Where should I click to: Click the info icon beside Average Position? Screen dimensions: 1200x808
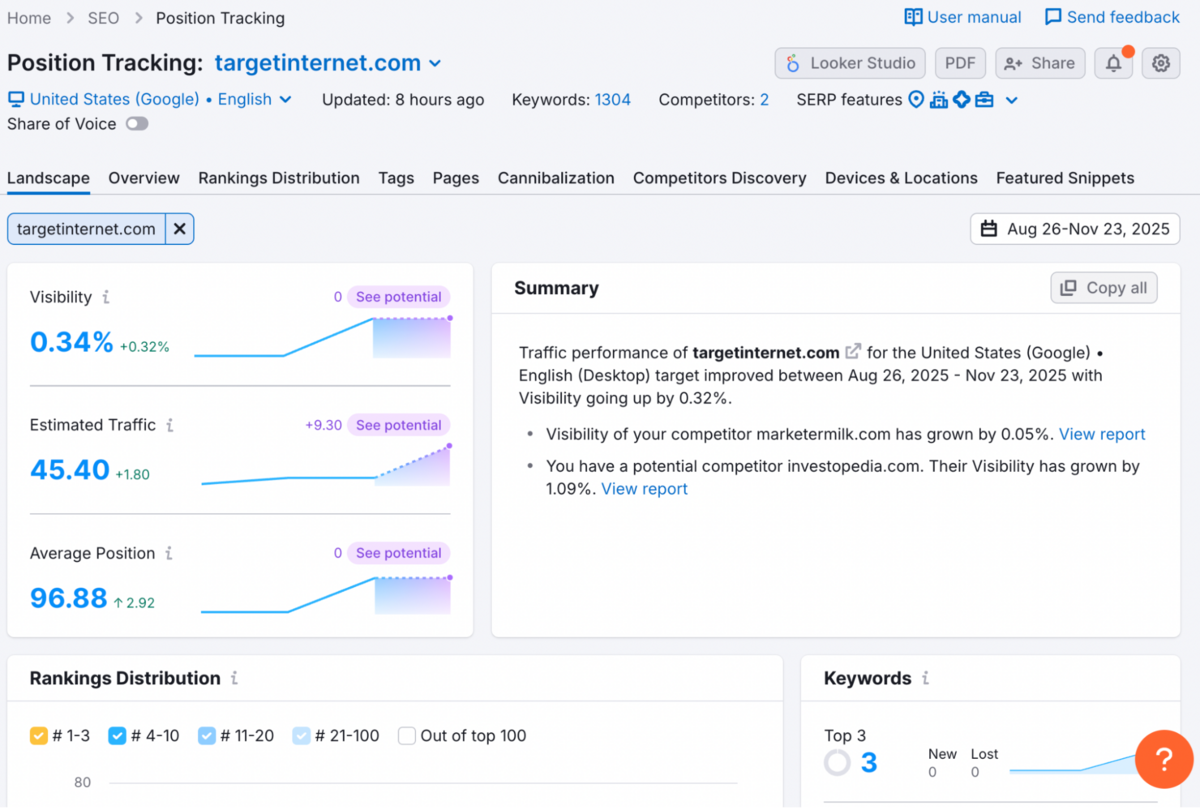coord(168,553)
